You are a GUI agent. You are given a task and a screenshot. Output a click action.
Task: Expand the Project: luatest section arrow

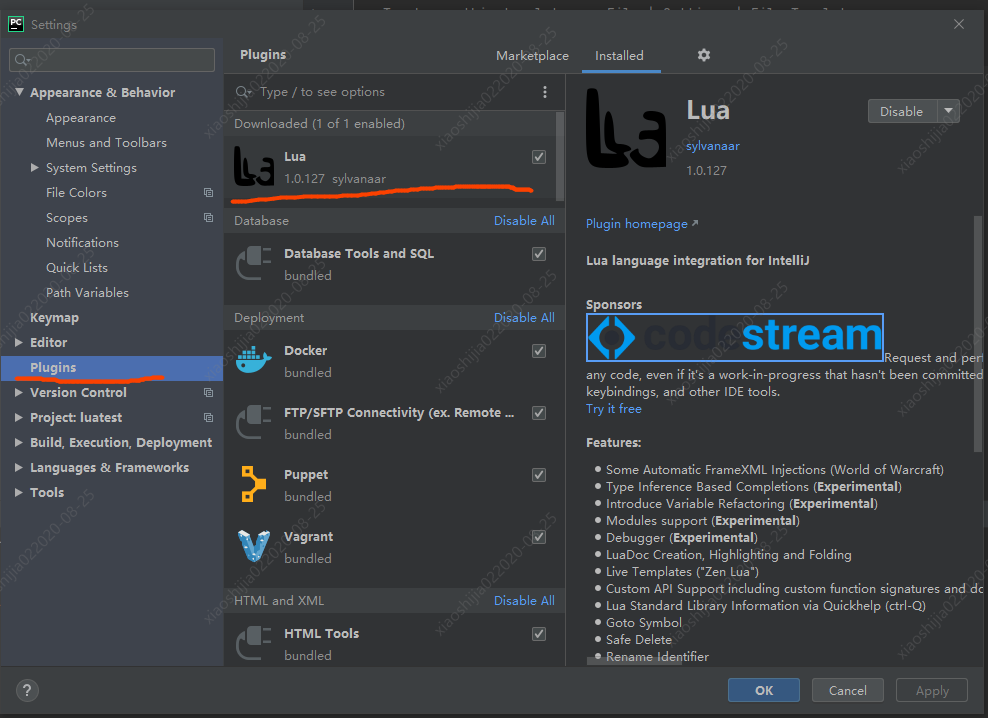(x=19, y=417)
